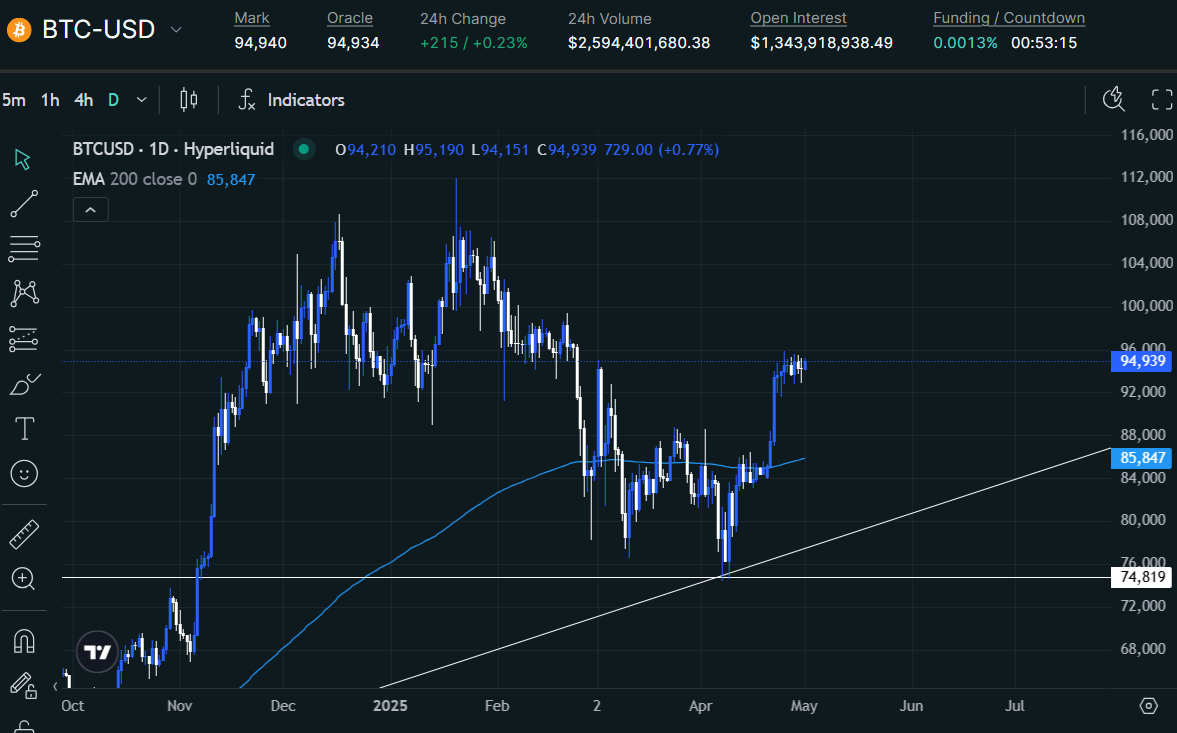1177x733 pixels.
Task: Click the funding rate 0.0013% value
Action: tap(965, 43)
